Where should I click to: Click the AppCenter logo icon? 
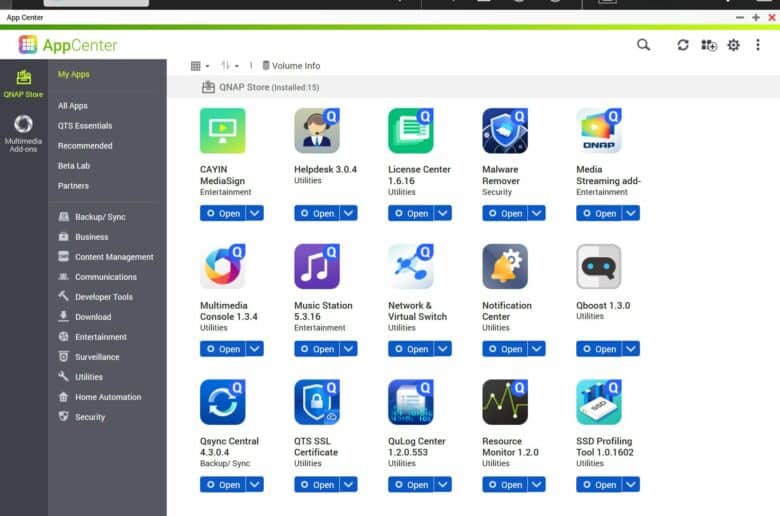[28, 44]
